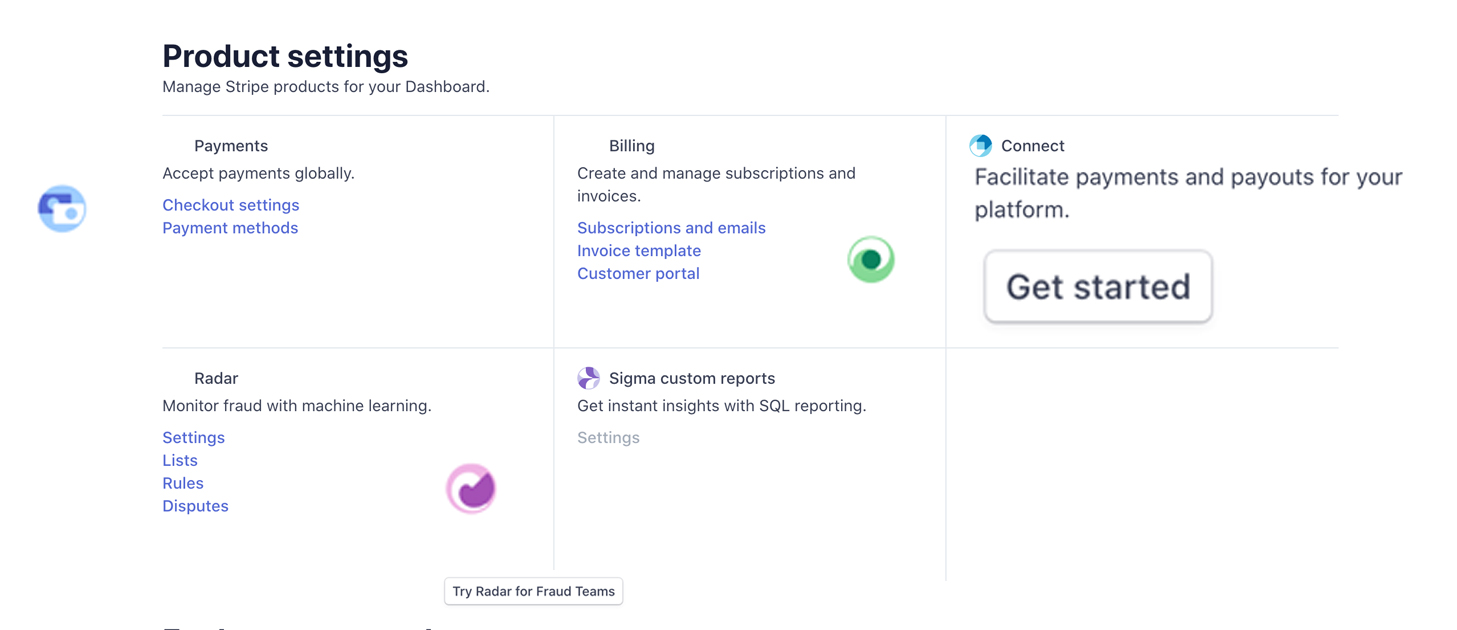1457x630 pixels.
Task: Open Radar Settings link
Action: (193, 438)
